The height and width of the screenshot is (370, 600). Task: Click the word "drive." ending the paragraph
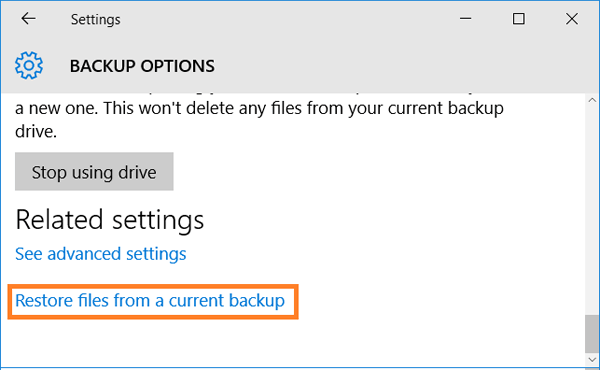(x=36, y=131)
